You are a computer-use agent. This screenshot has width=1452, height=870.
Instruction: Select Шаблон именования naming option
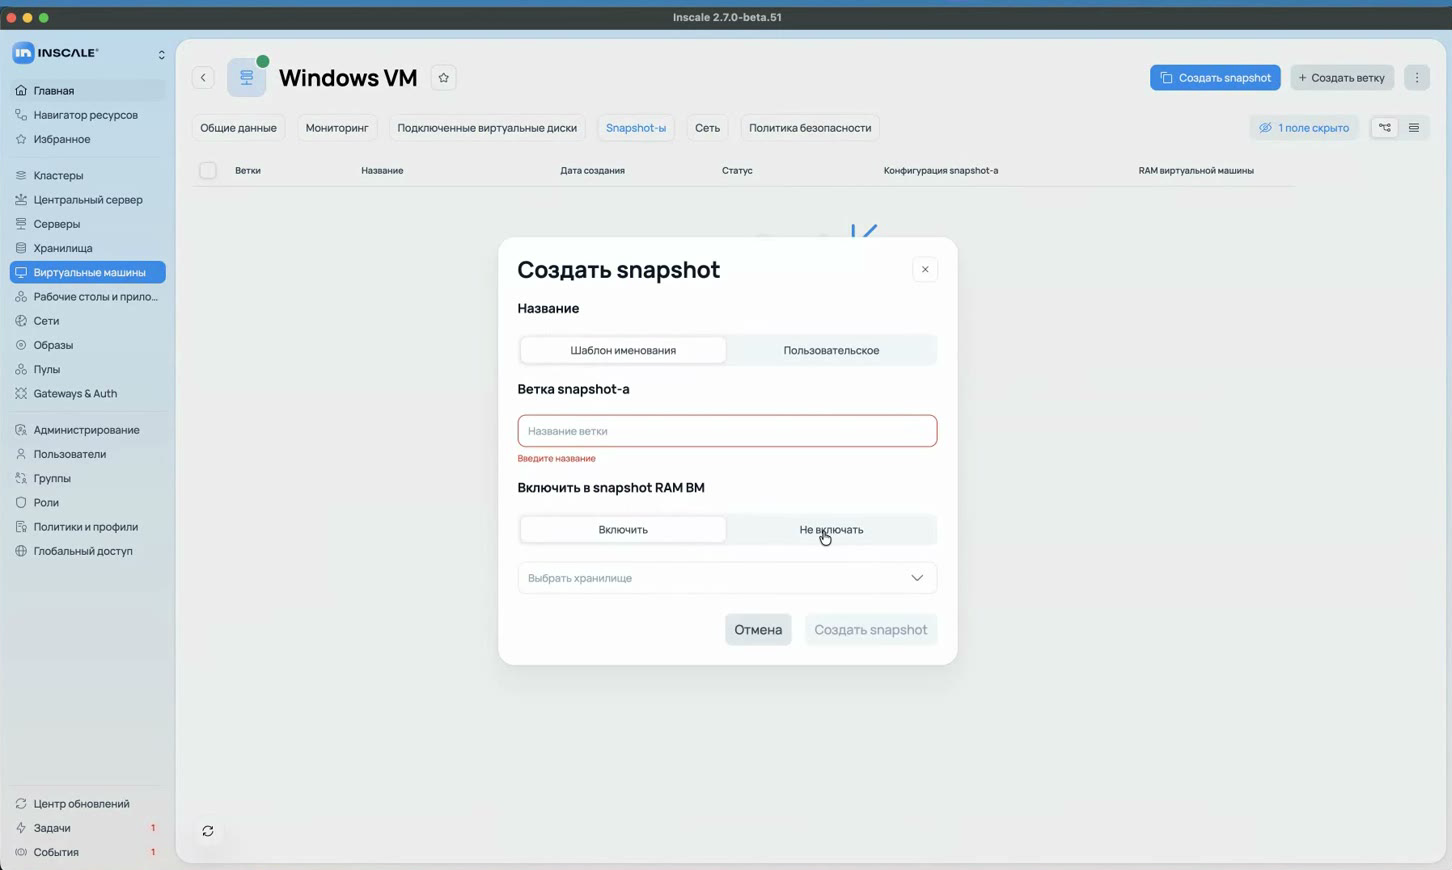(623, 350)
